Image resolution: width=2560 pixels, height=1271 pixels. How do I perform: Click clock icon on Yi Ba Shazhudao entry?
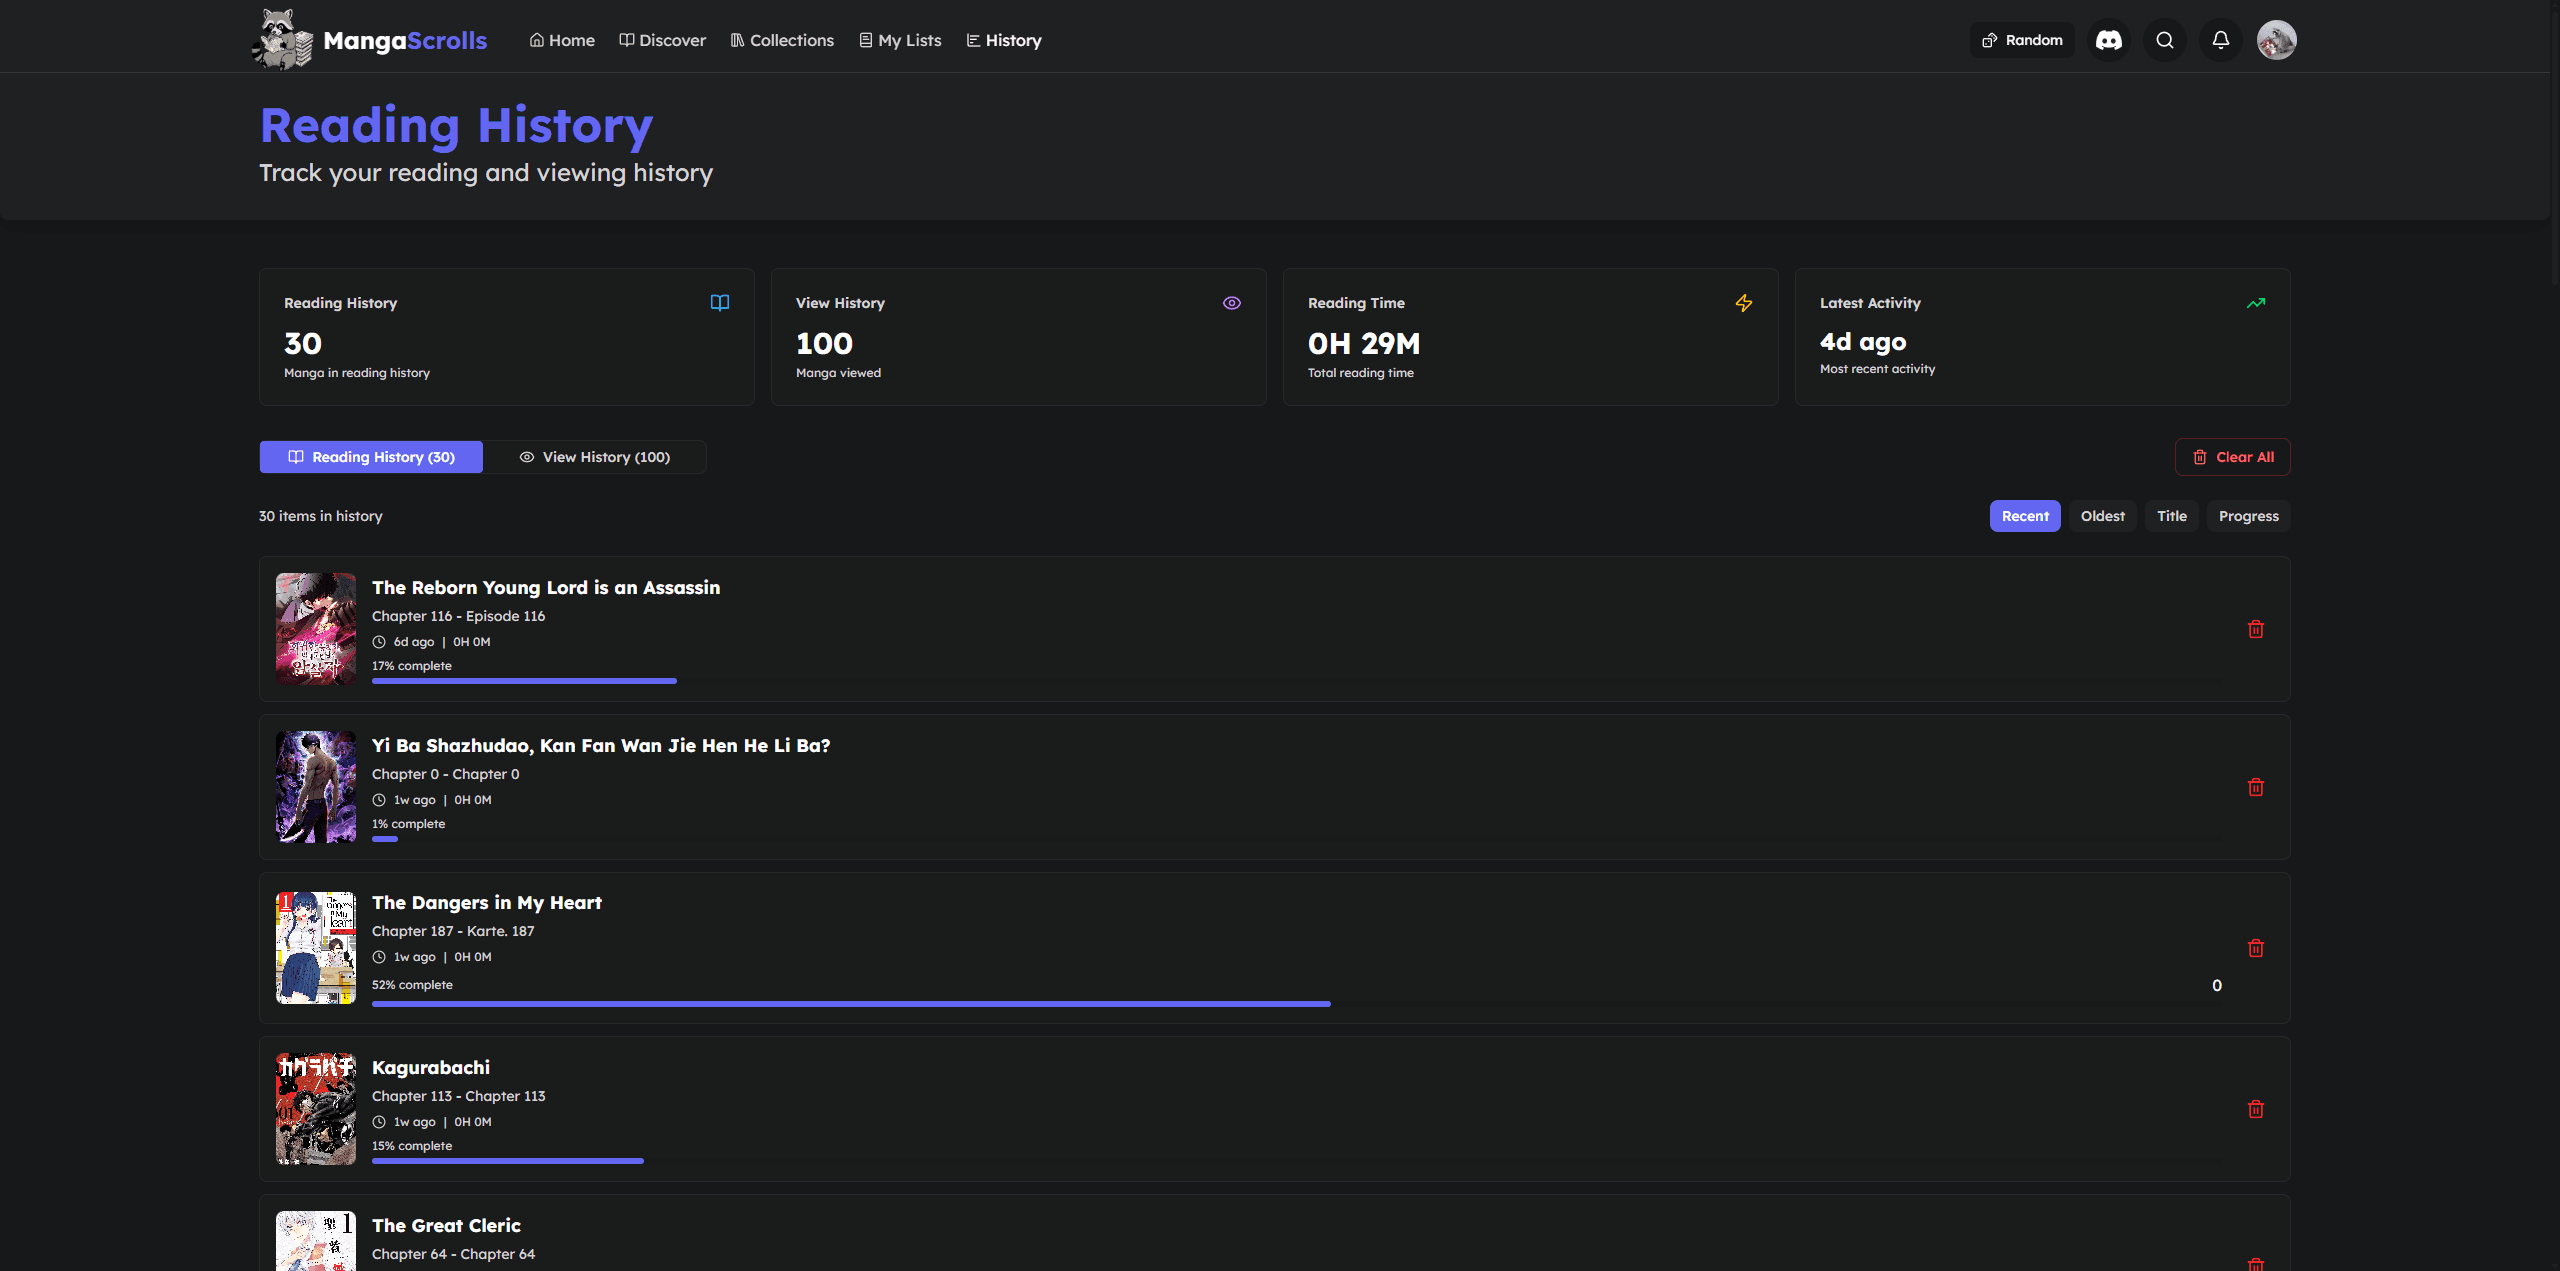pos(379,800)
